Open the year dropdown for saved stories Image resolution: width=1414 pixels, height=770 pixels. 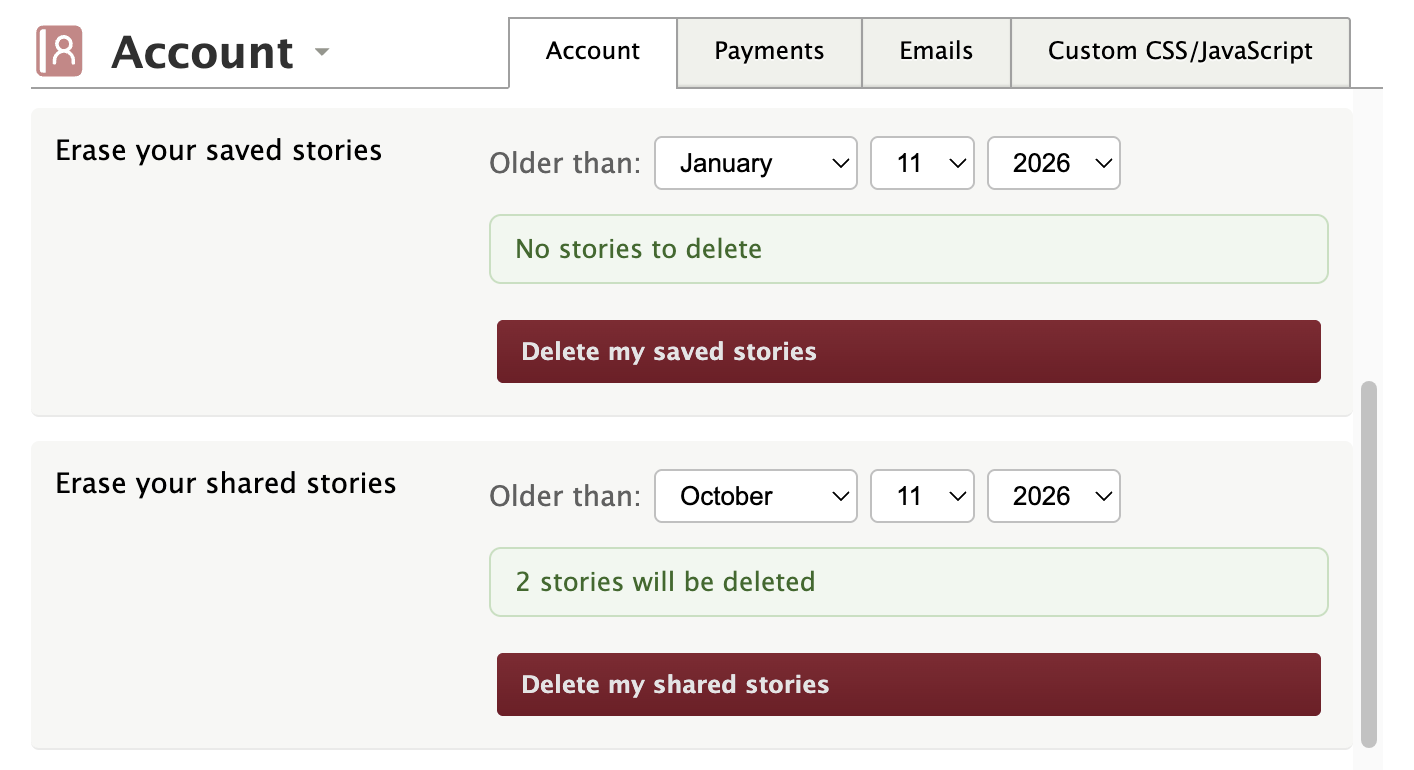click(x=1053, y=163)
